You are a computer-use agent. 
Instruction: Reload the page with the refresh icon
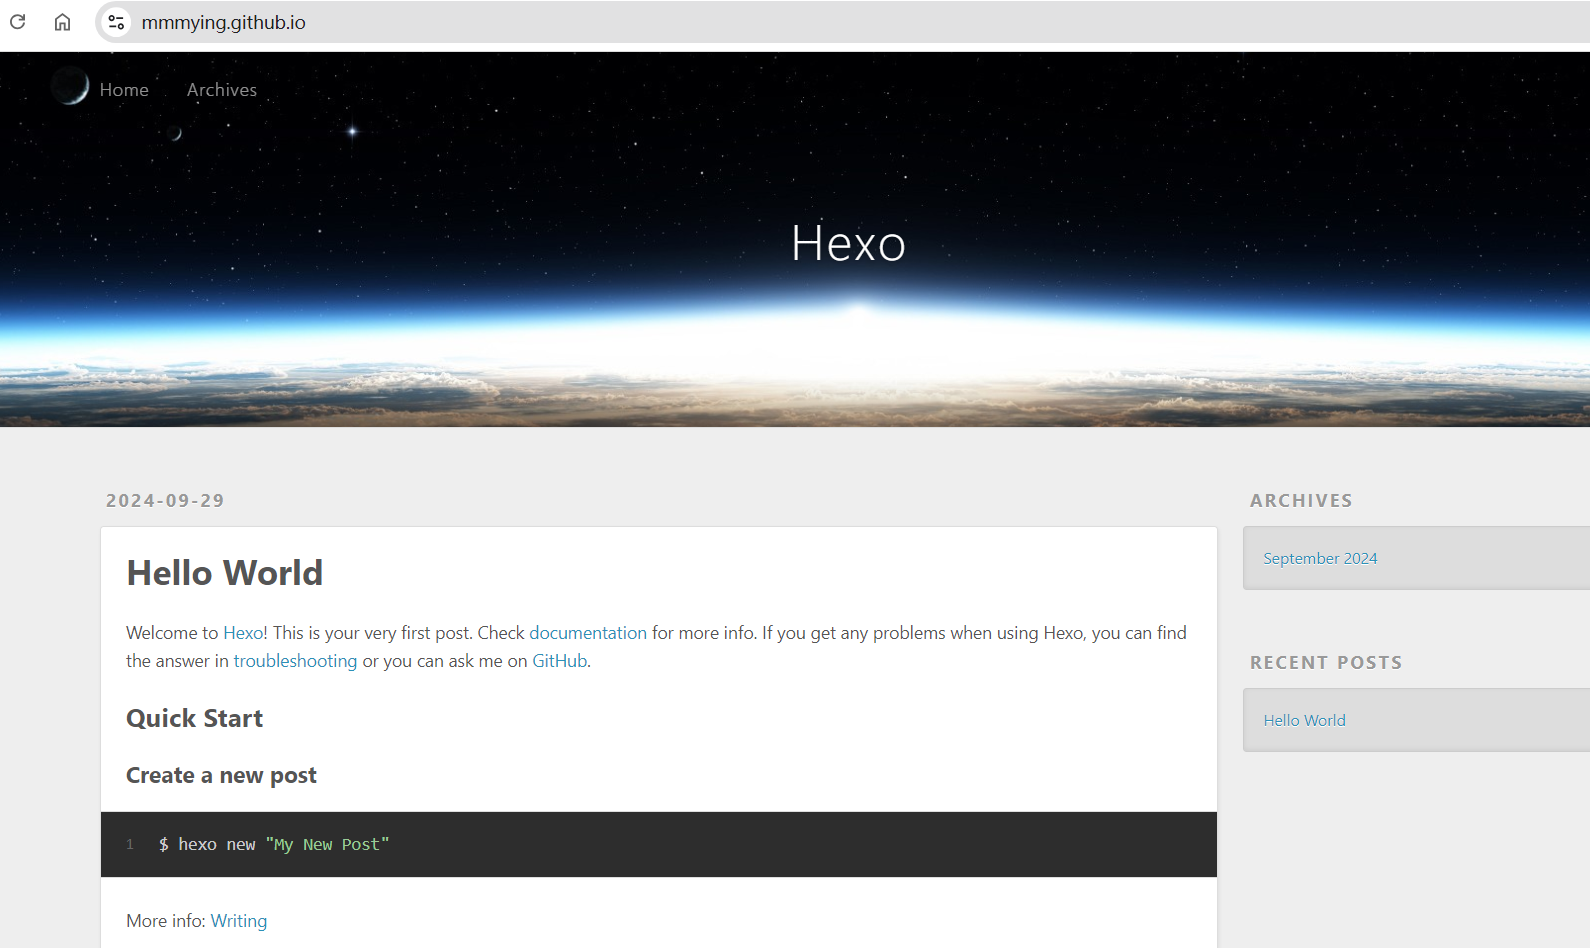18,22
